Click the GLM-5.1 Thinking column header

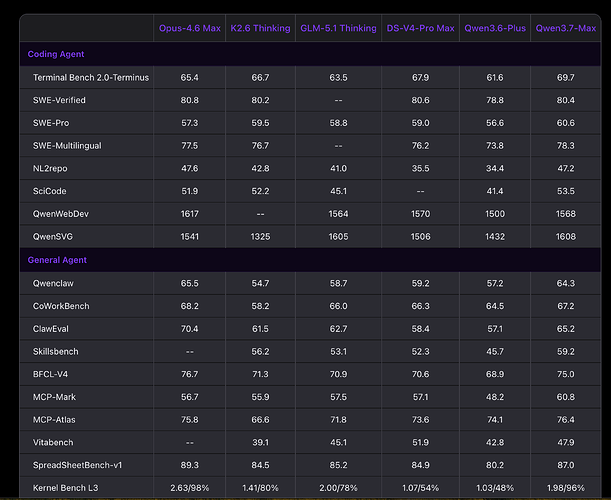(x=338, y=28)
